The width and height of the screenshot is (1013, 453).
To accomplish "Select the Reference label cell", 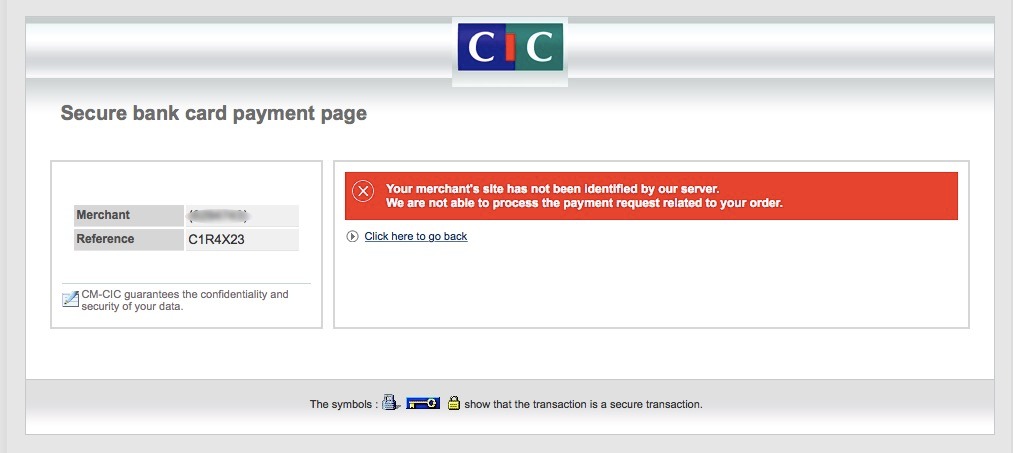I will (x=129, y=239).
